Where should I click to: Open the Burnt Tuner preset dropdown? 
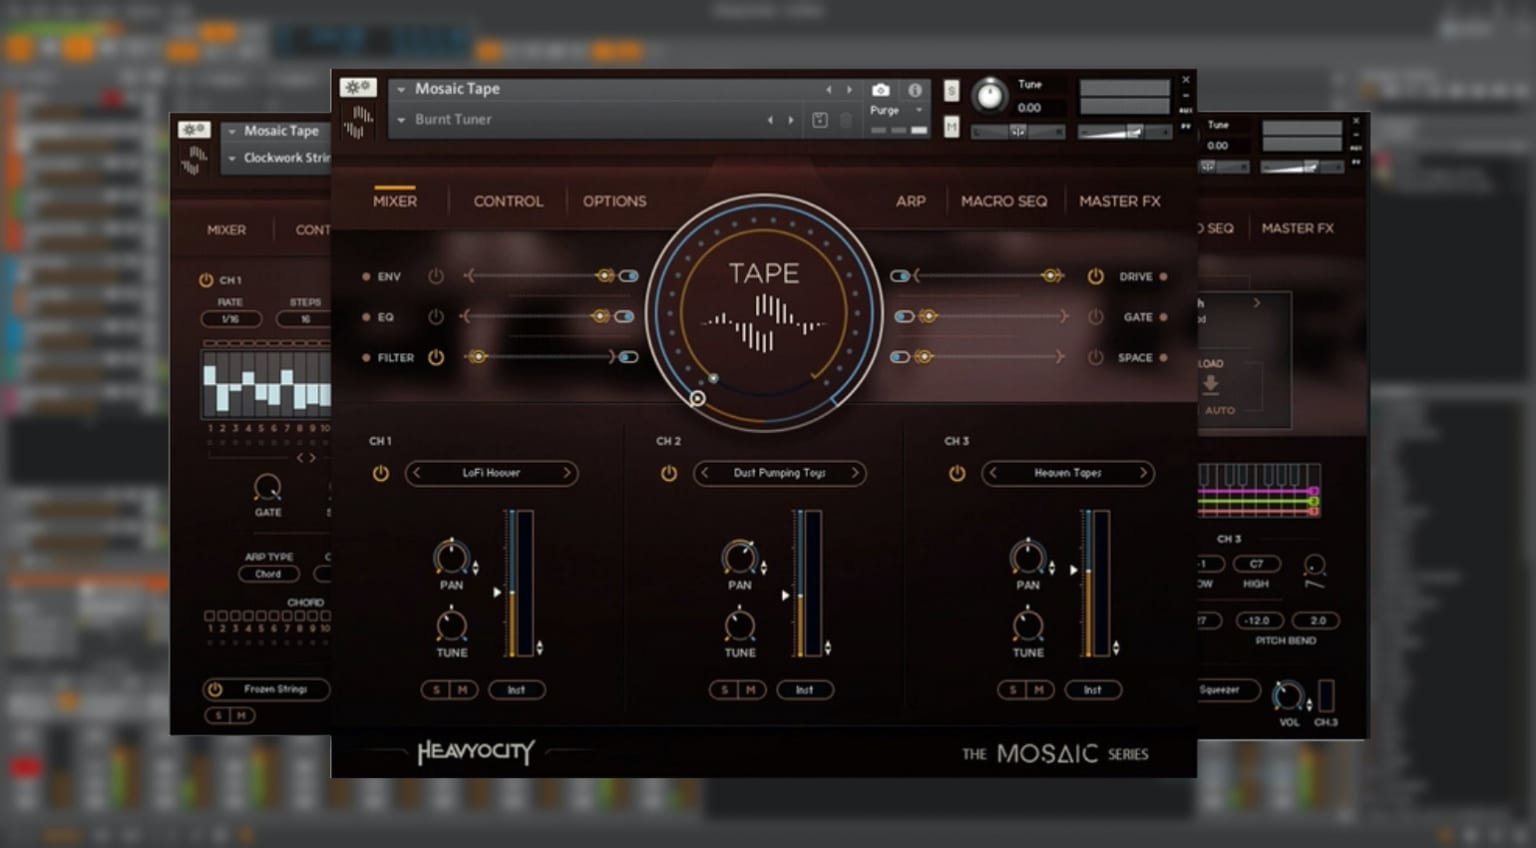[x=401, y=120]
